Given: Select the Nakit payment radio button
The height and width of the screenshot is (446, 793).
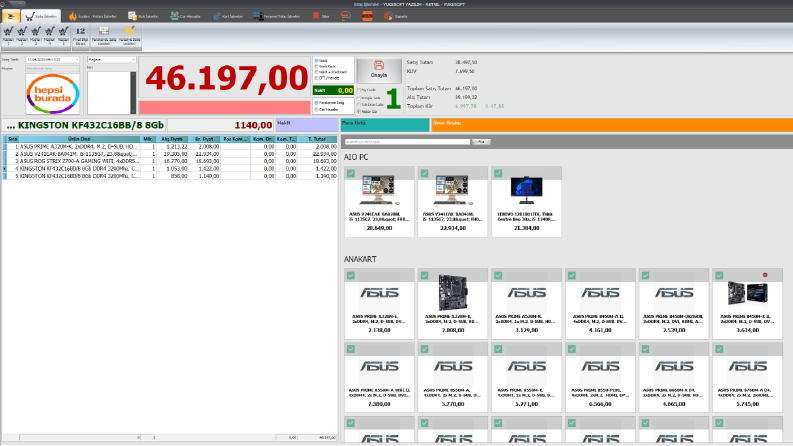Looking at the screenshot, I should click(x=317, y=61).
